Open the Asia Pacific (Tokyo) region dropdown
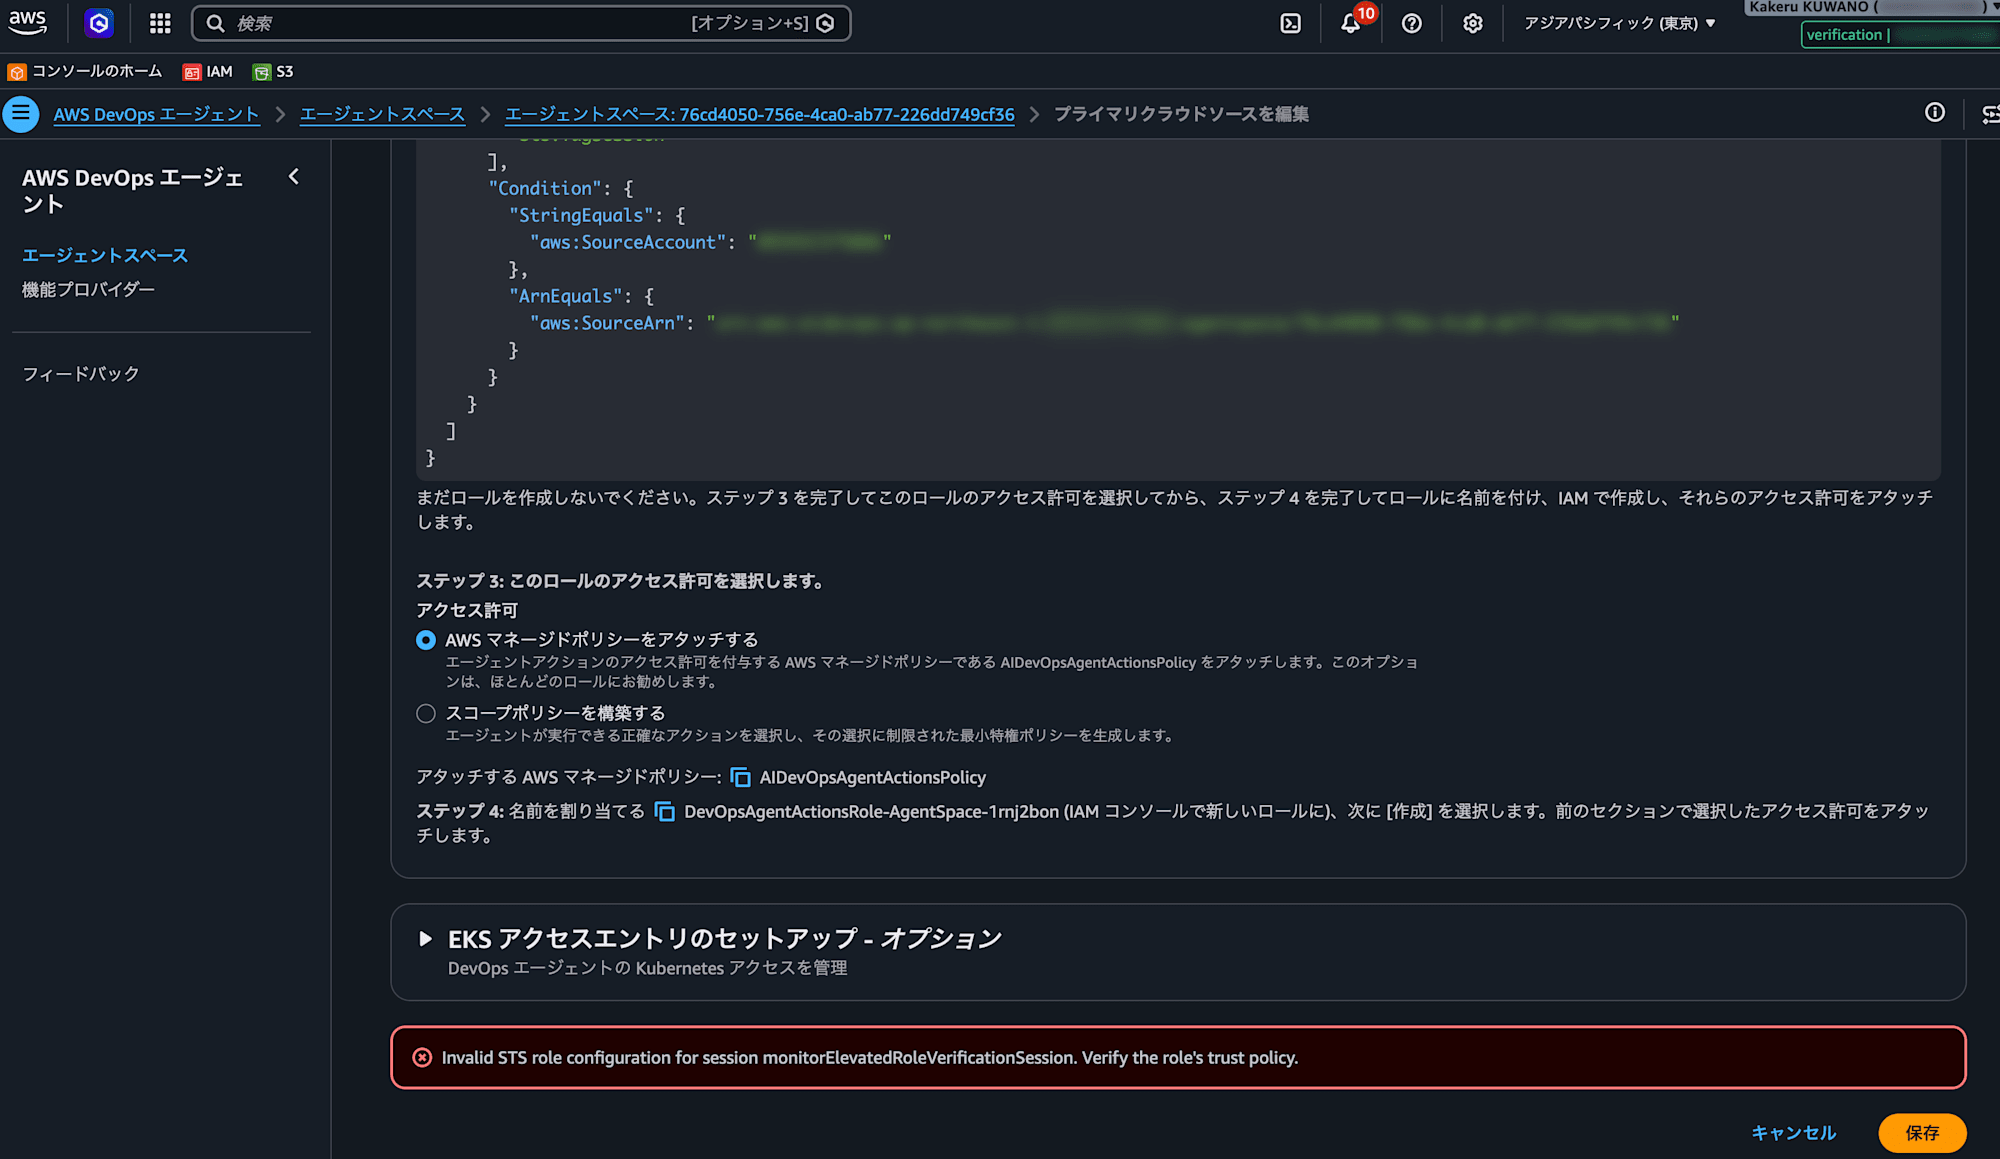The height and width of the screenshot is (1159, 2000). coord(1620,23)
